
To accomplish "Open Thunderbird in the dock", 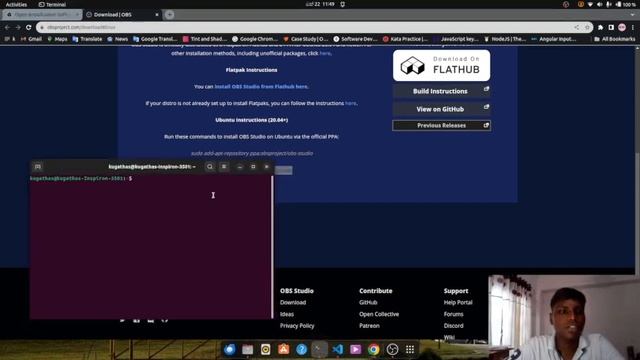I will [x=230, y=349].
